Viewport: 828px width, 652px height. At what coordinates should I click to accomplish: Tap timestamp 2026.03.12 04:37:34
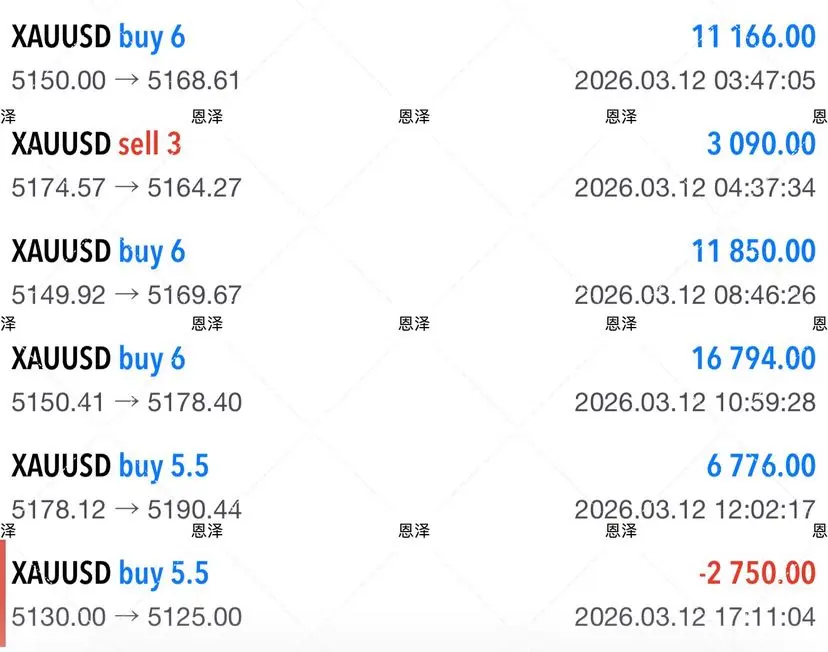tap(694, 187)
